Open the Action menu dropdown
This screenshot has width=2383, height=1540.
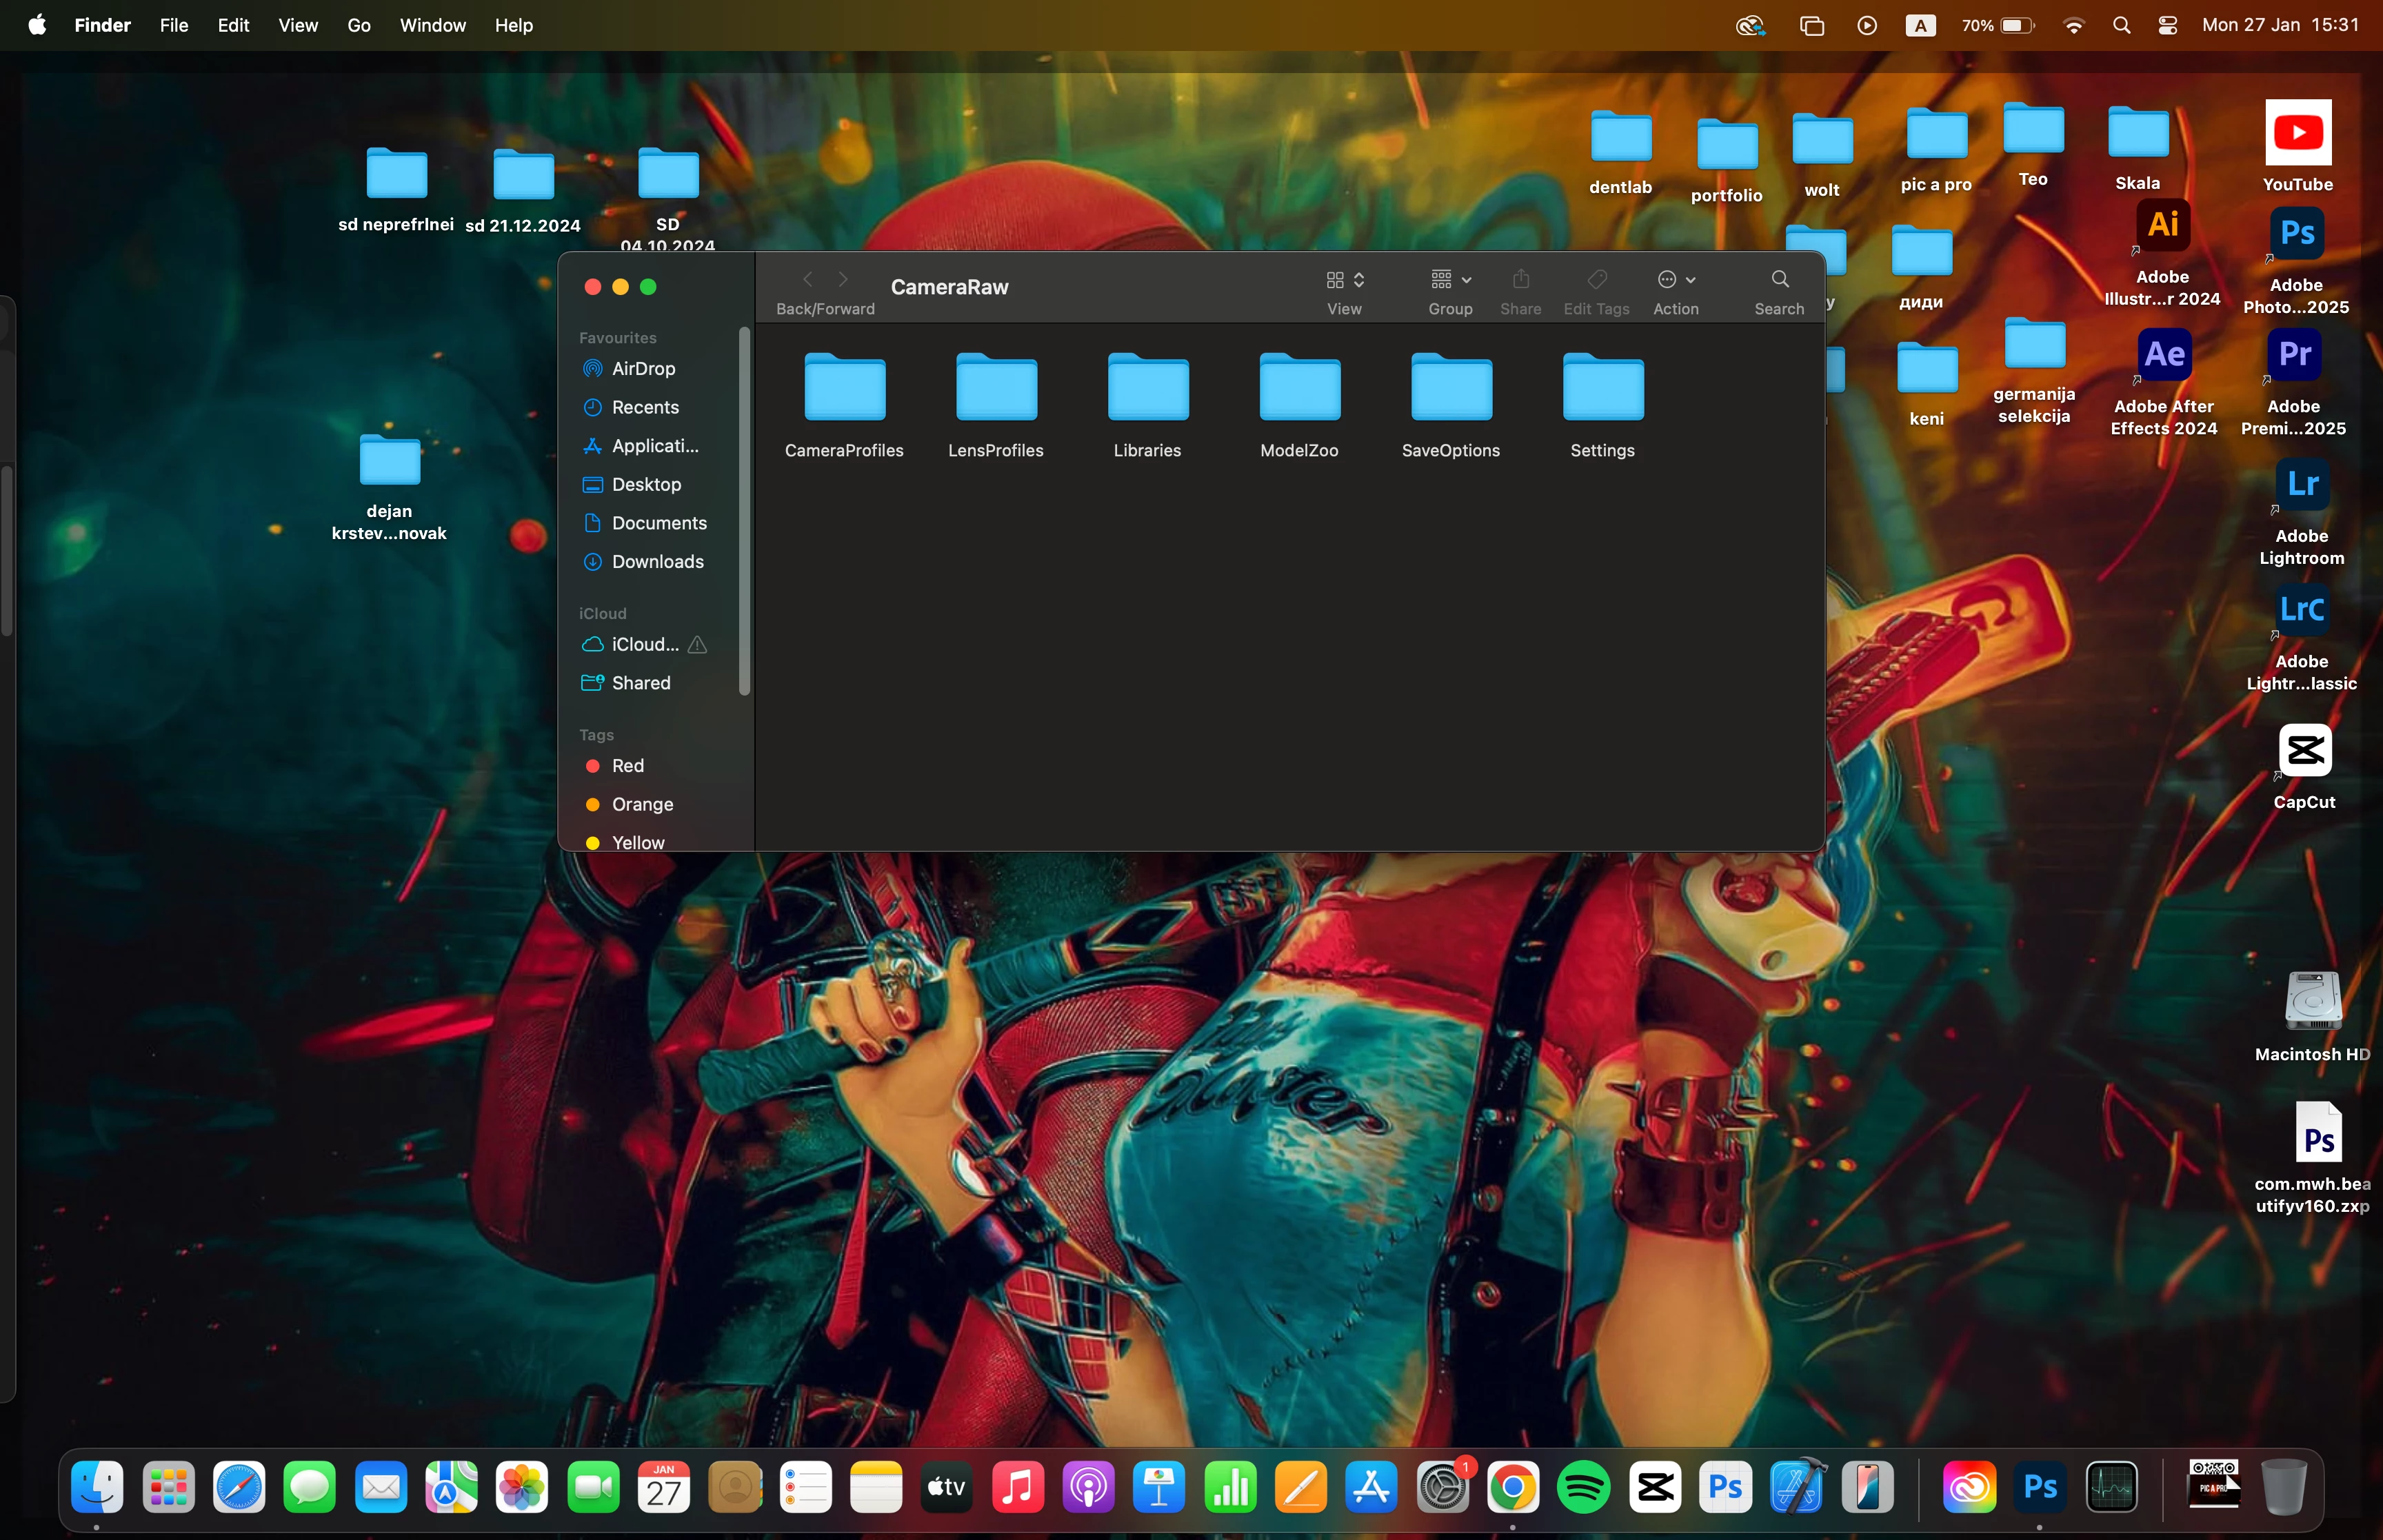tap(1676, 280)
